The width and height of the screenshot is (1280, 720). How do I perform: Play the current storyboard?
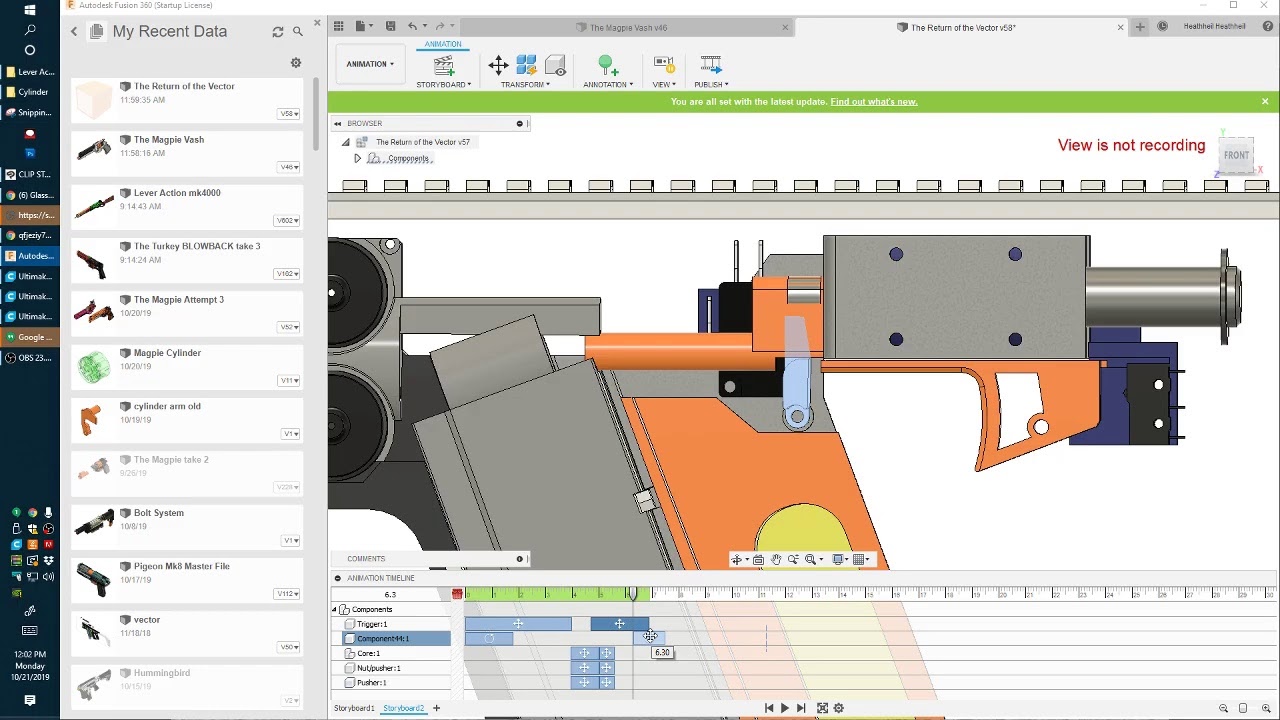click(x=785, y=709)
